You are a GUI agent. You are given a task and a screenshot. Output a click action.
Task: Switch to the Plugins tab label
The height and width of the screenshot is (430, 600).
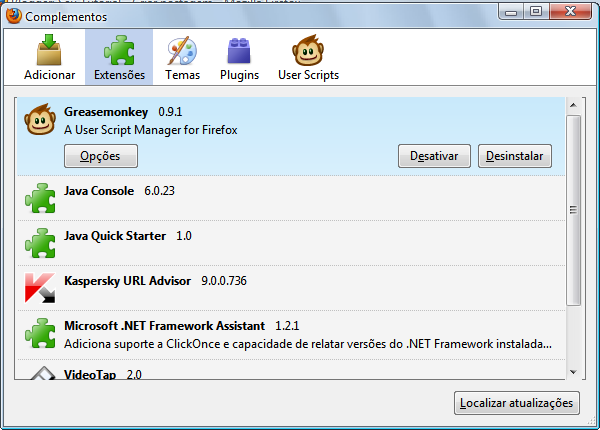coord(240,75)
